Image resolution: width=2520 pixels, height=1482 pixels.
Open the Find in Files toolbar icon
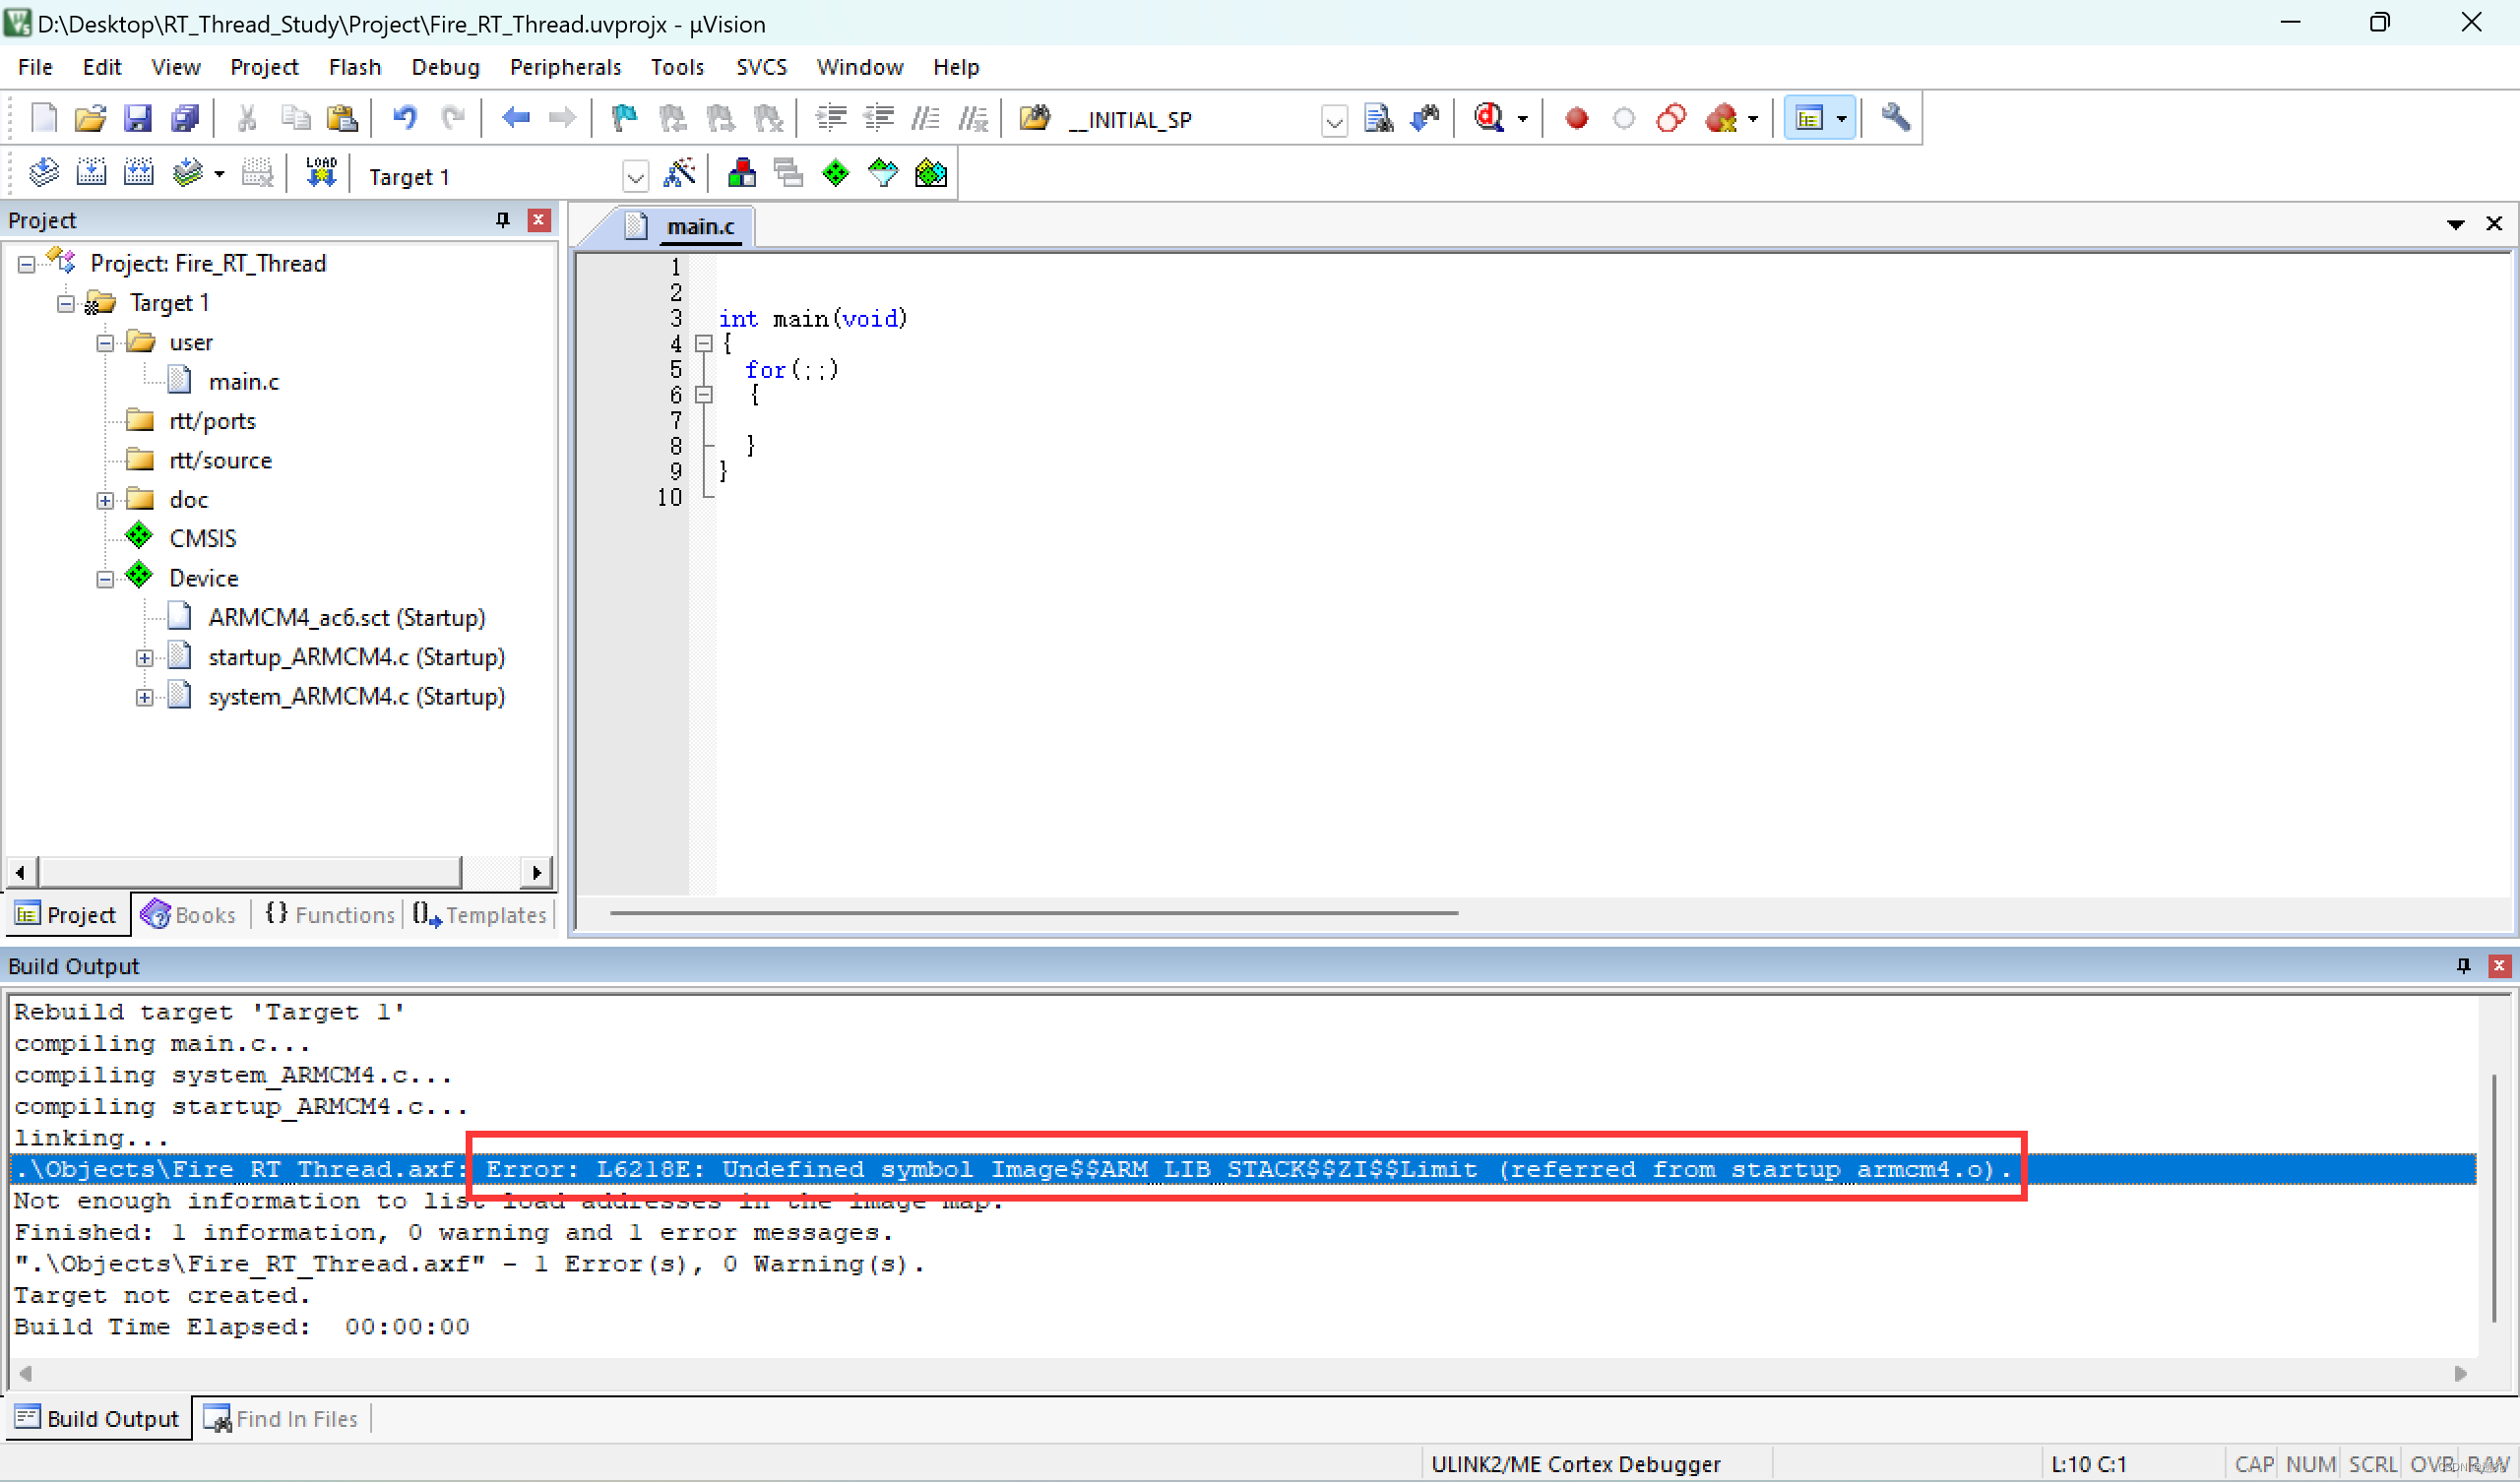point(1034,119)
